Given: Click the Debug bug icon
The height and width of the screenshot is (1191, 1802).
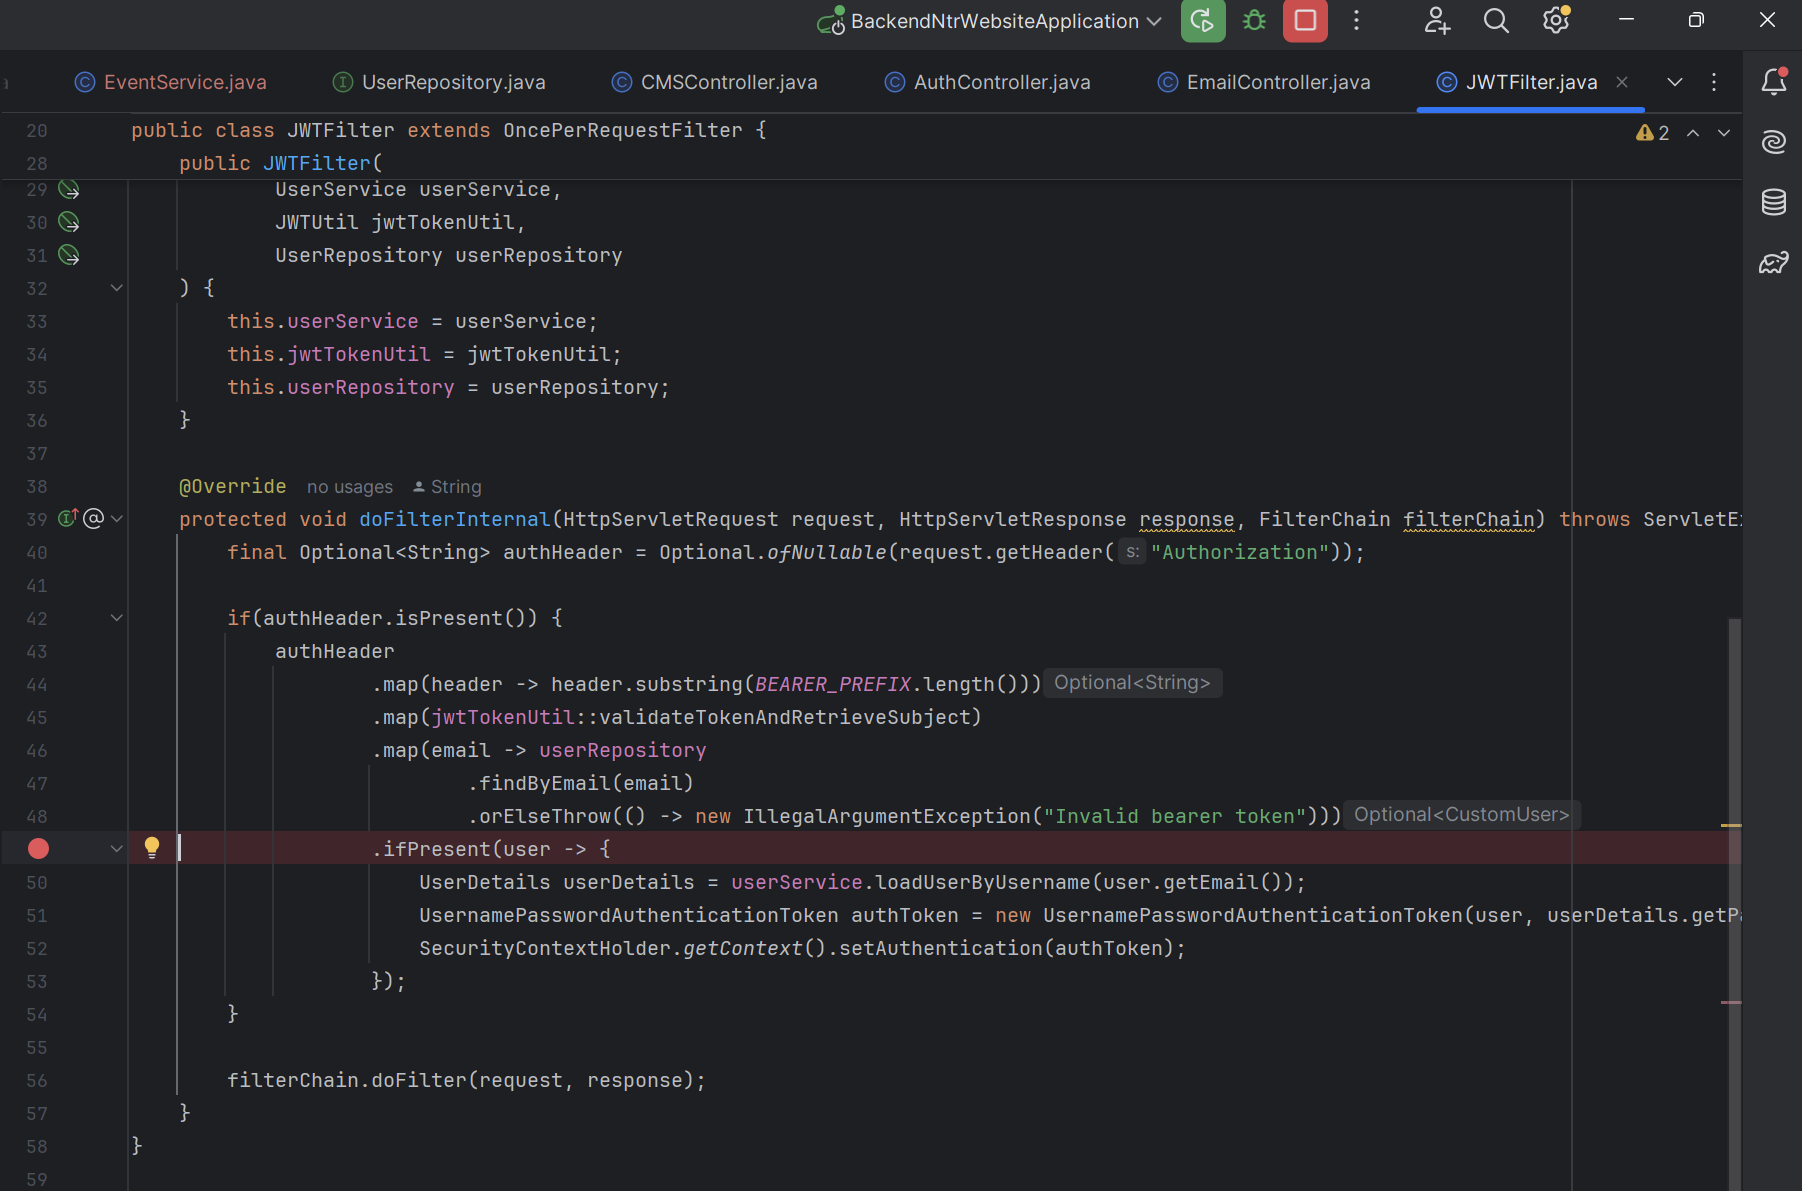Looking at the screenshot, I should (x=1254, y=21).
